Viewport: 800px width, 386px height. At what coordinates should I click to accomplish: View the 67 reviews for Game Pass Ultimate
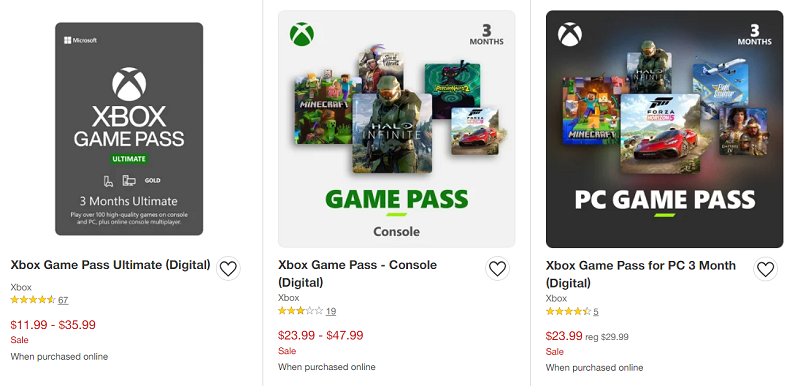tap(63, 300)
